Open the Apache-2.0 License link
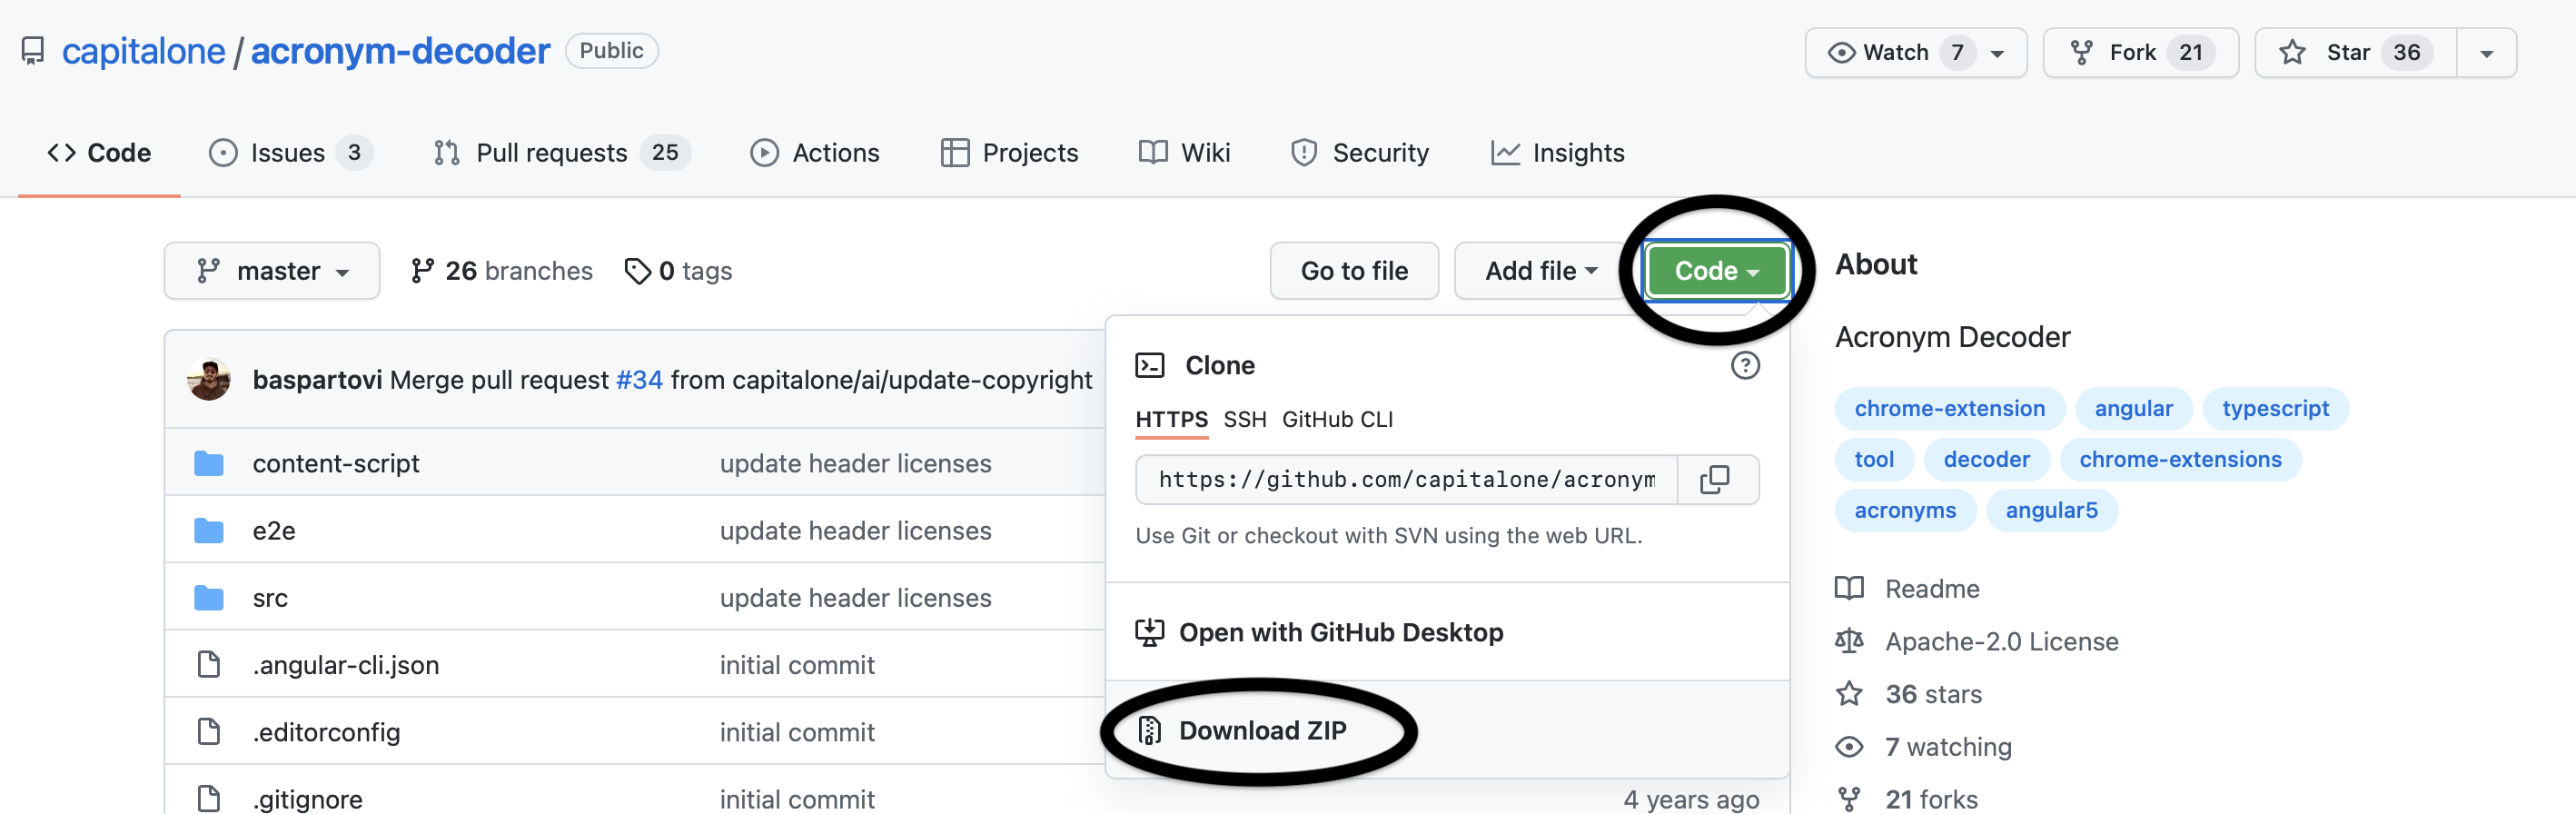Image resolution: width=2576 pixels, height=814 pixels. (1976, 642)
